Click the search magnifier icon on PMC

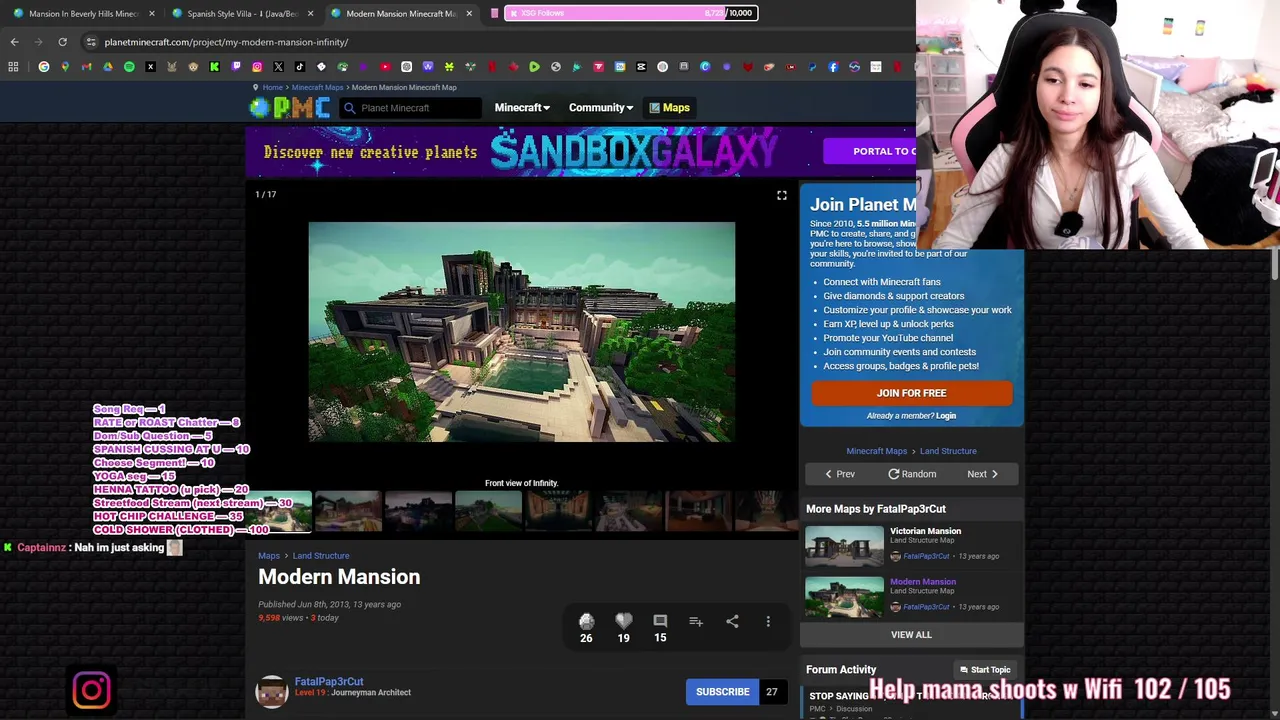(349, 108)
